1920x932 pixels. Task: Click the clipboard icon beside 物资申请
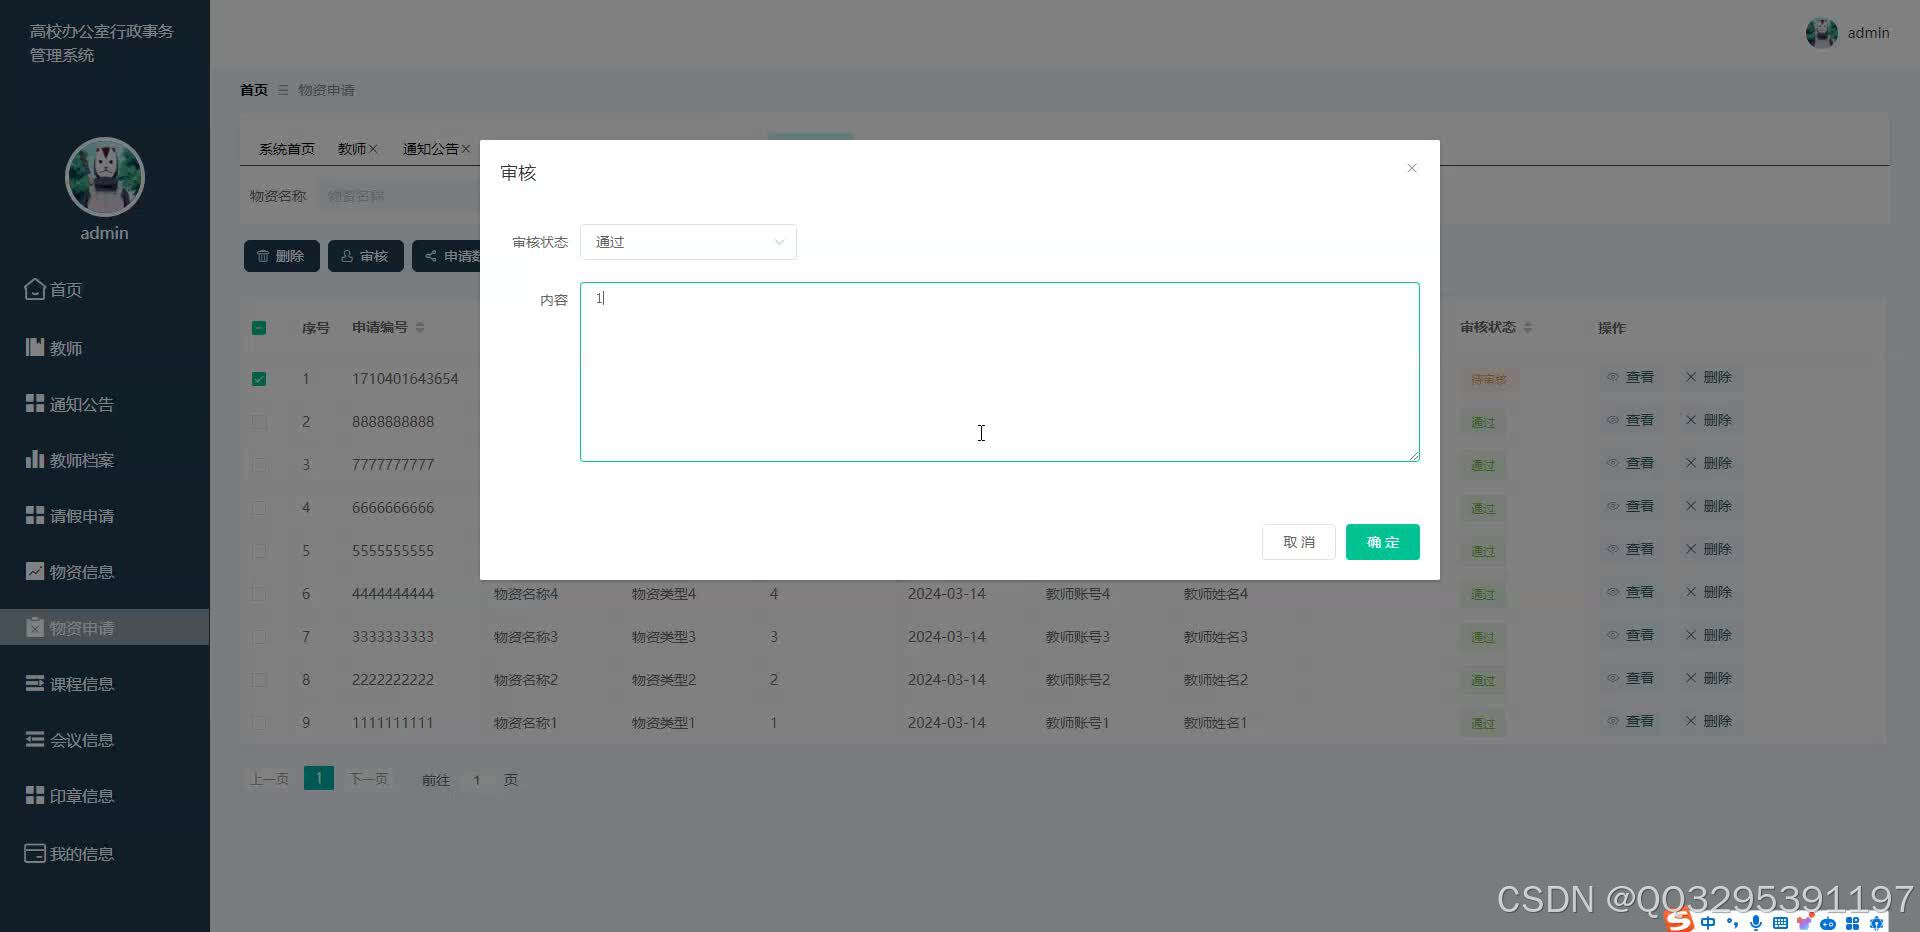click(35, 627)
